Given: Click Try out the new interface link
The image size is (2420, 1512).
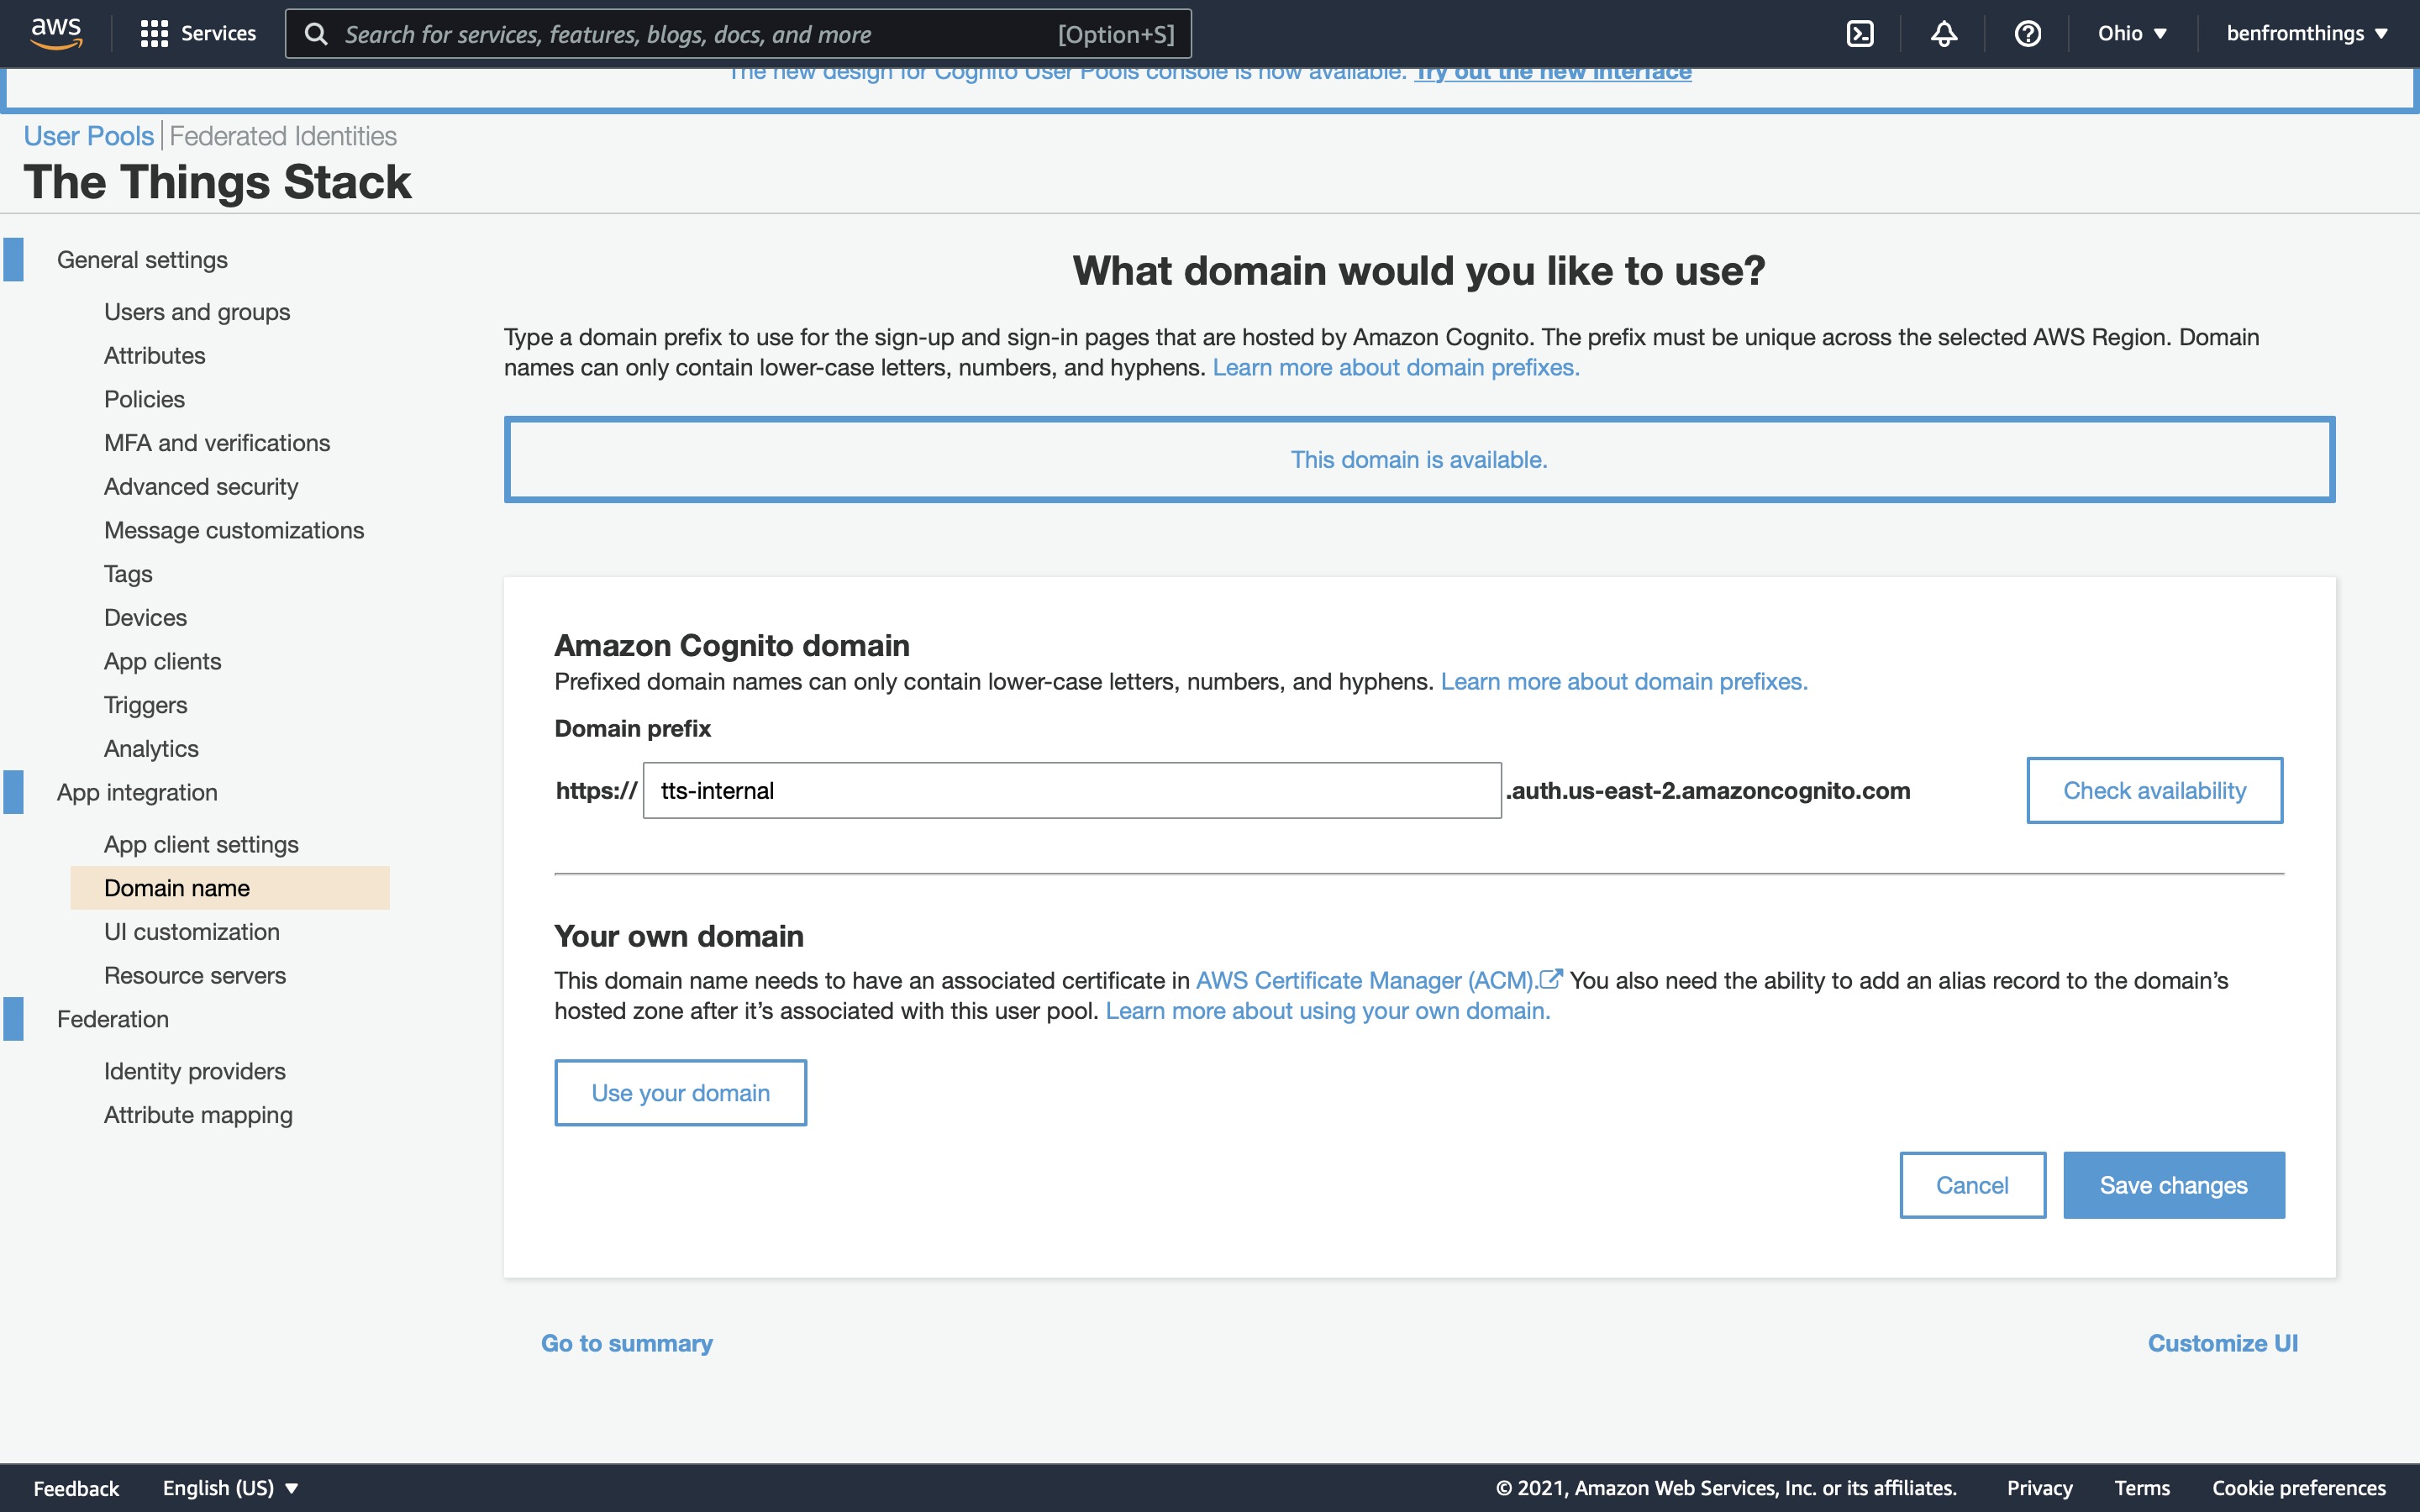Looking at the screenshot, I should [x=1553, y=73].
